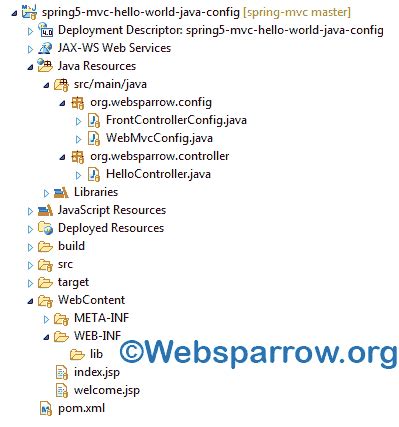Click the Deployment Descriptor icon
399x427 pixels.
click(45, 30)
